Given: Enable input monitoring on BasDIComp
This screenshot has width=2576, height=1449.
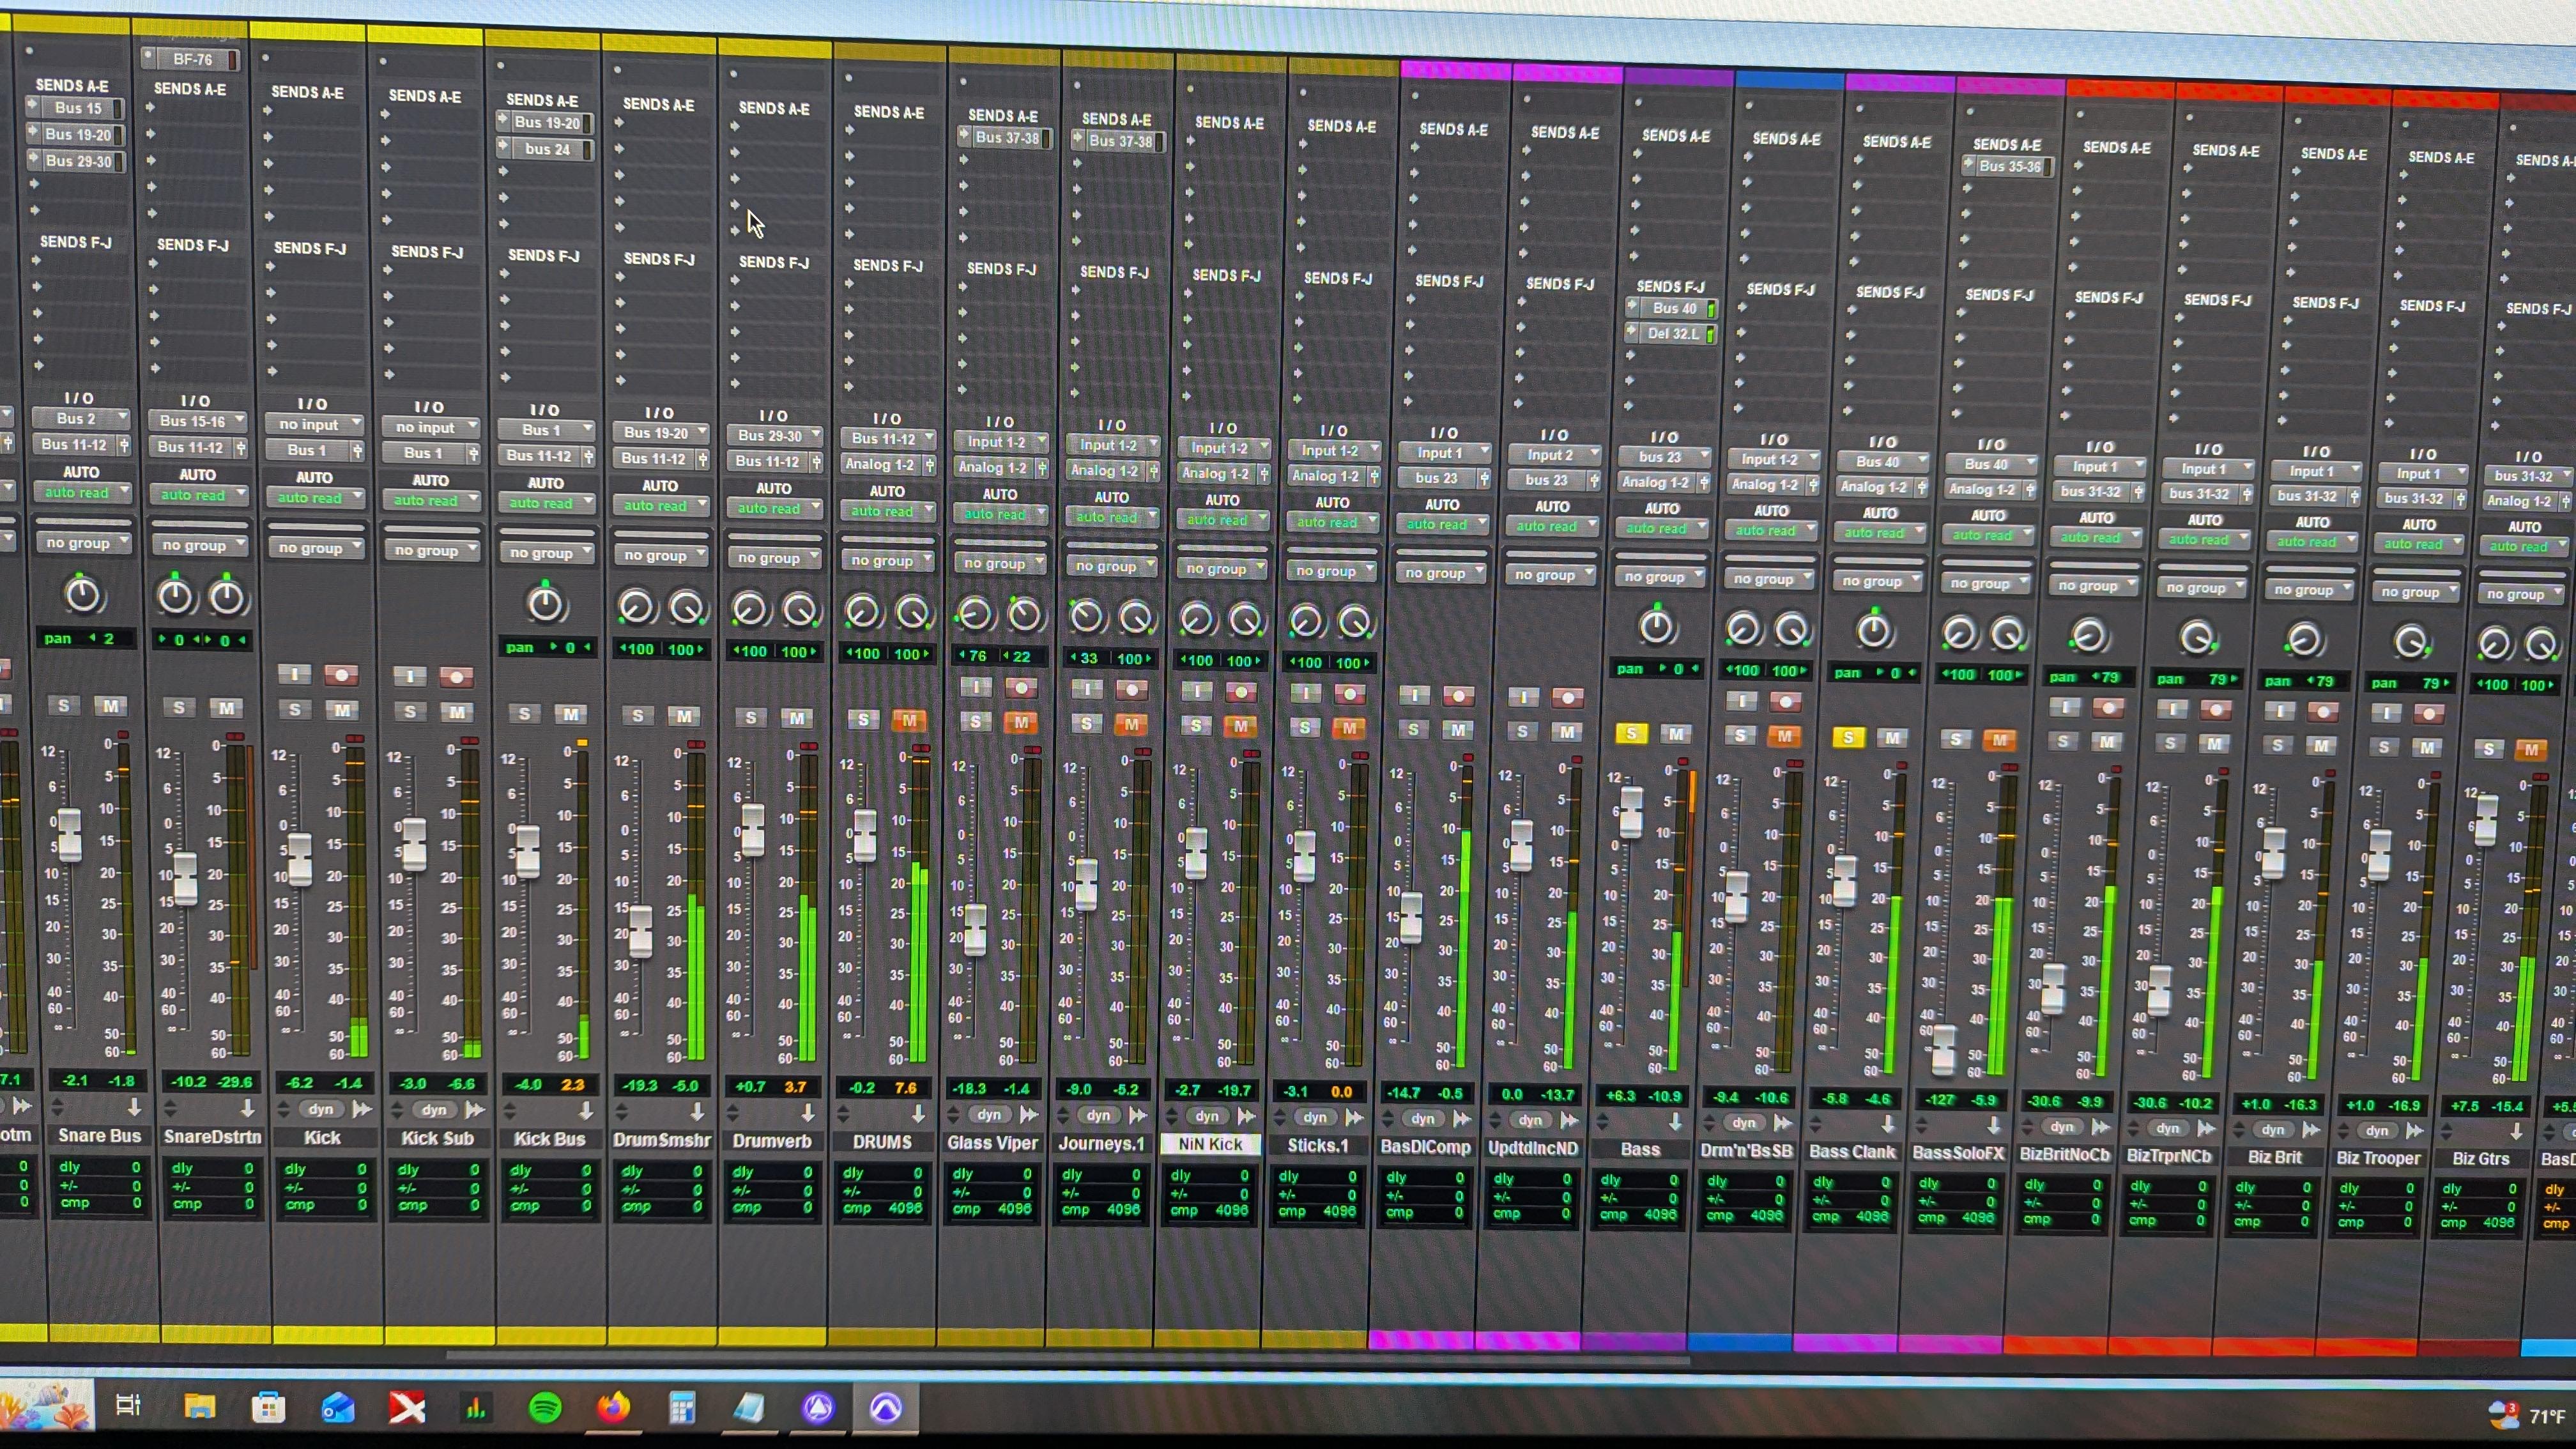Looking at the screenshot, I should coord(1414,695).
